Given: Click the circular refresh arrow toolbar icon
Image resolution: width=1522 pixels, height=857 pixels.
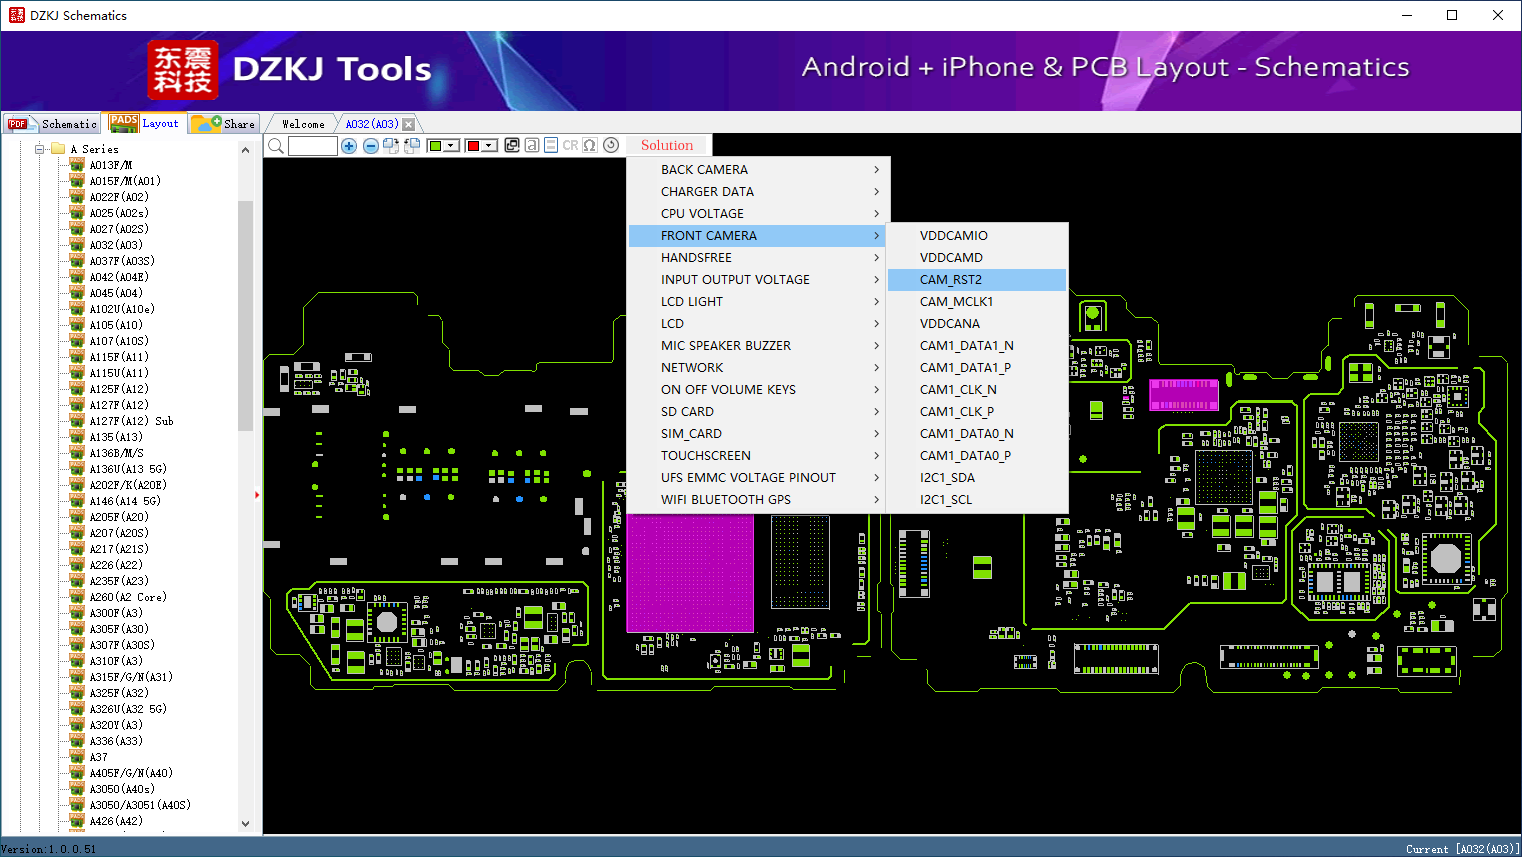Looking at the screenshot, I should (611, 145).
